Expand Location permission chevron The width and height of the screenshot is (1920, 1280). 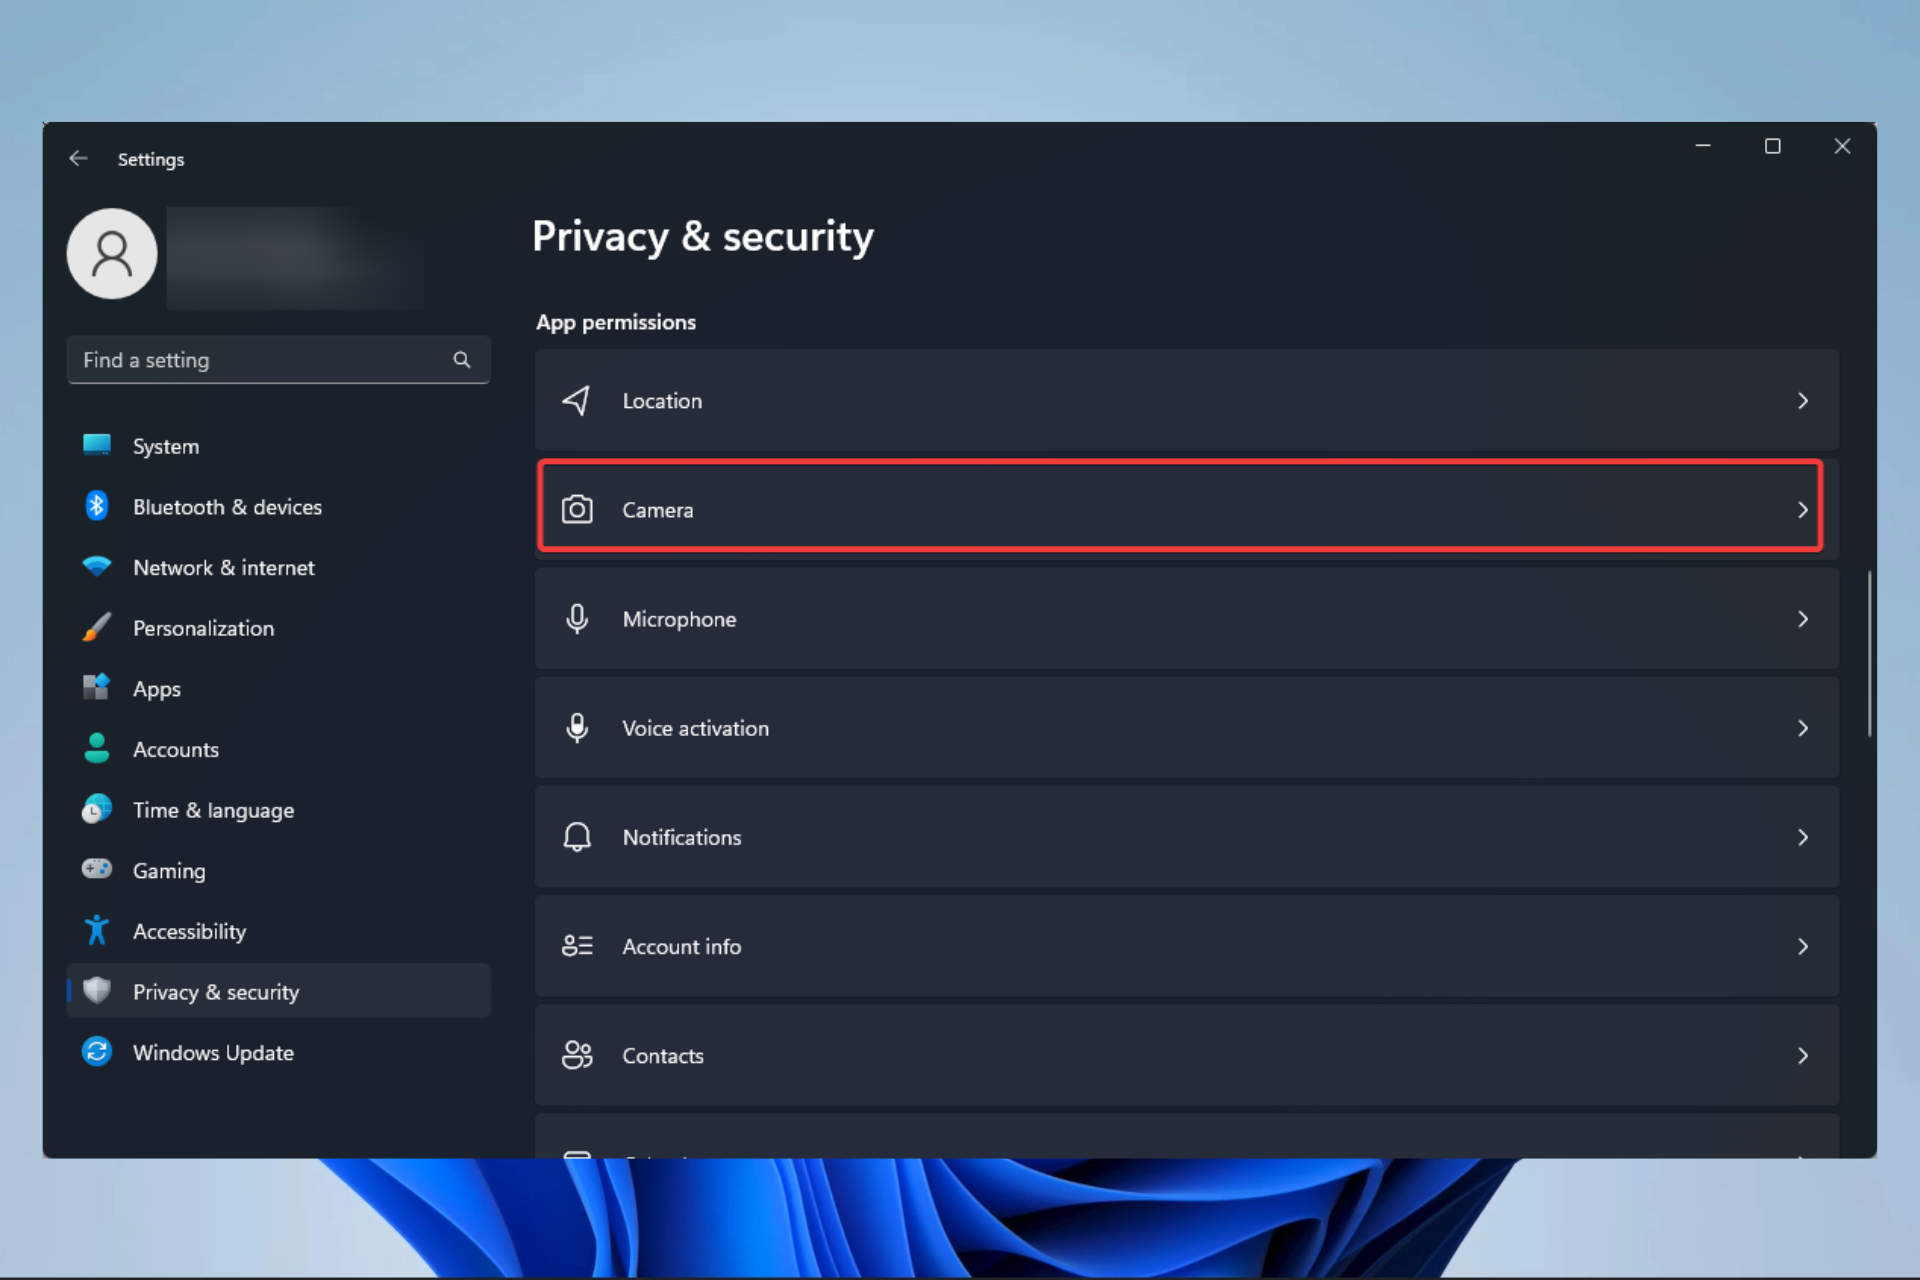pyautogui.click(x=1803, y=401)
